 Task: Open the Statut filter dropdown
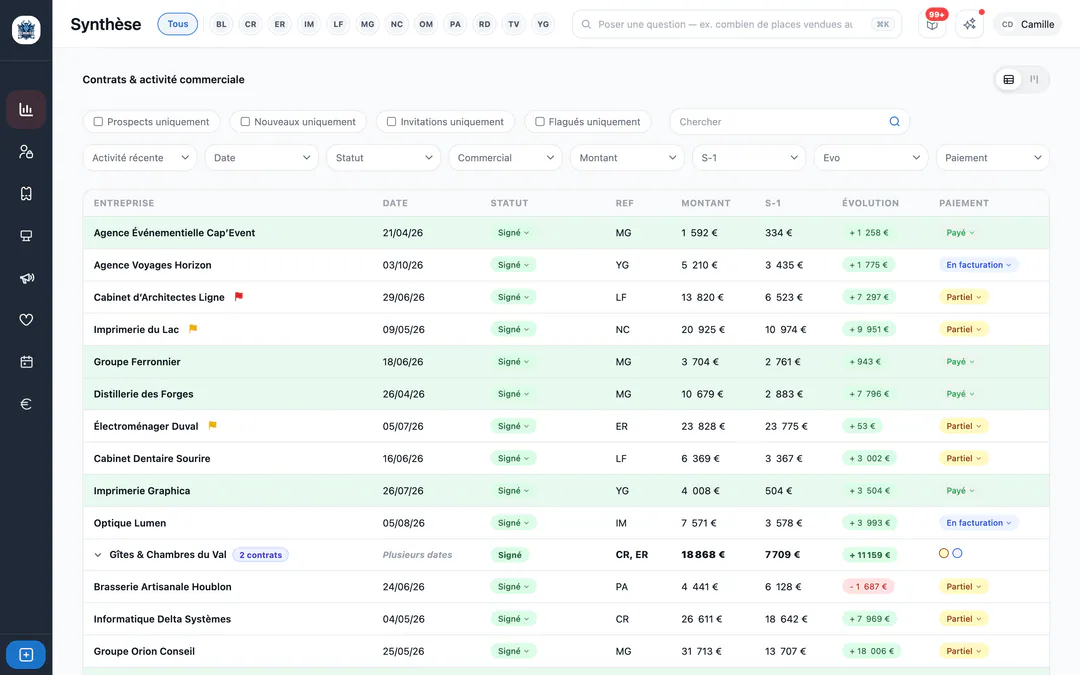384,158
